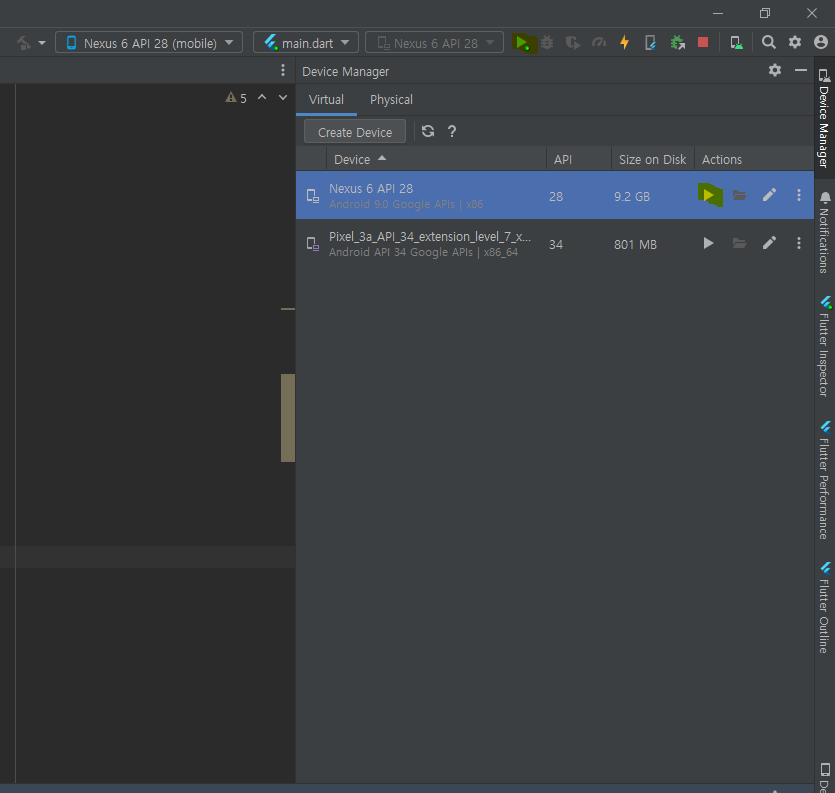The height and width of the screenshot is (793, 835).
Task: Start debugging with the bug icon
Action: coord(547,43)
